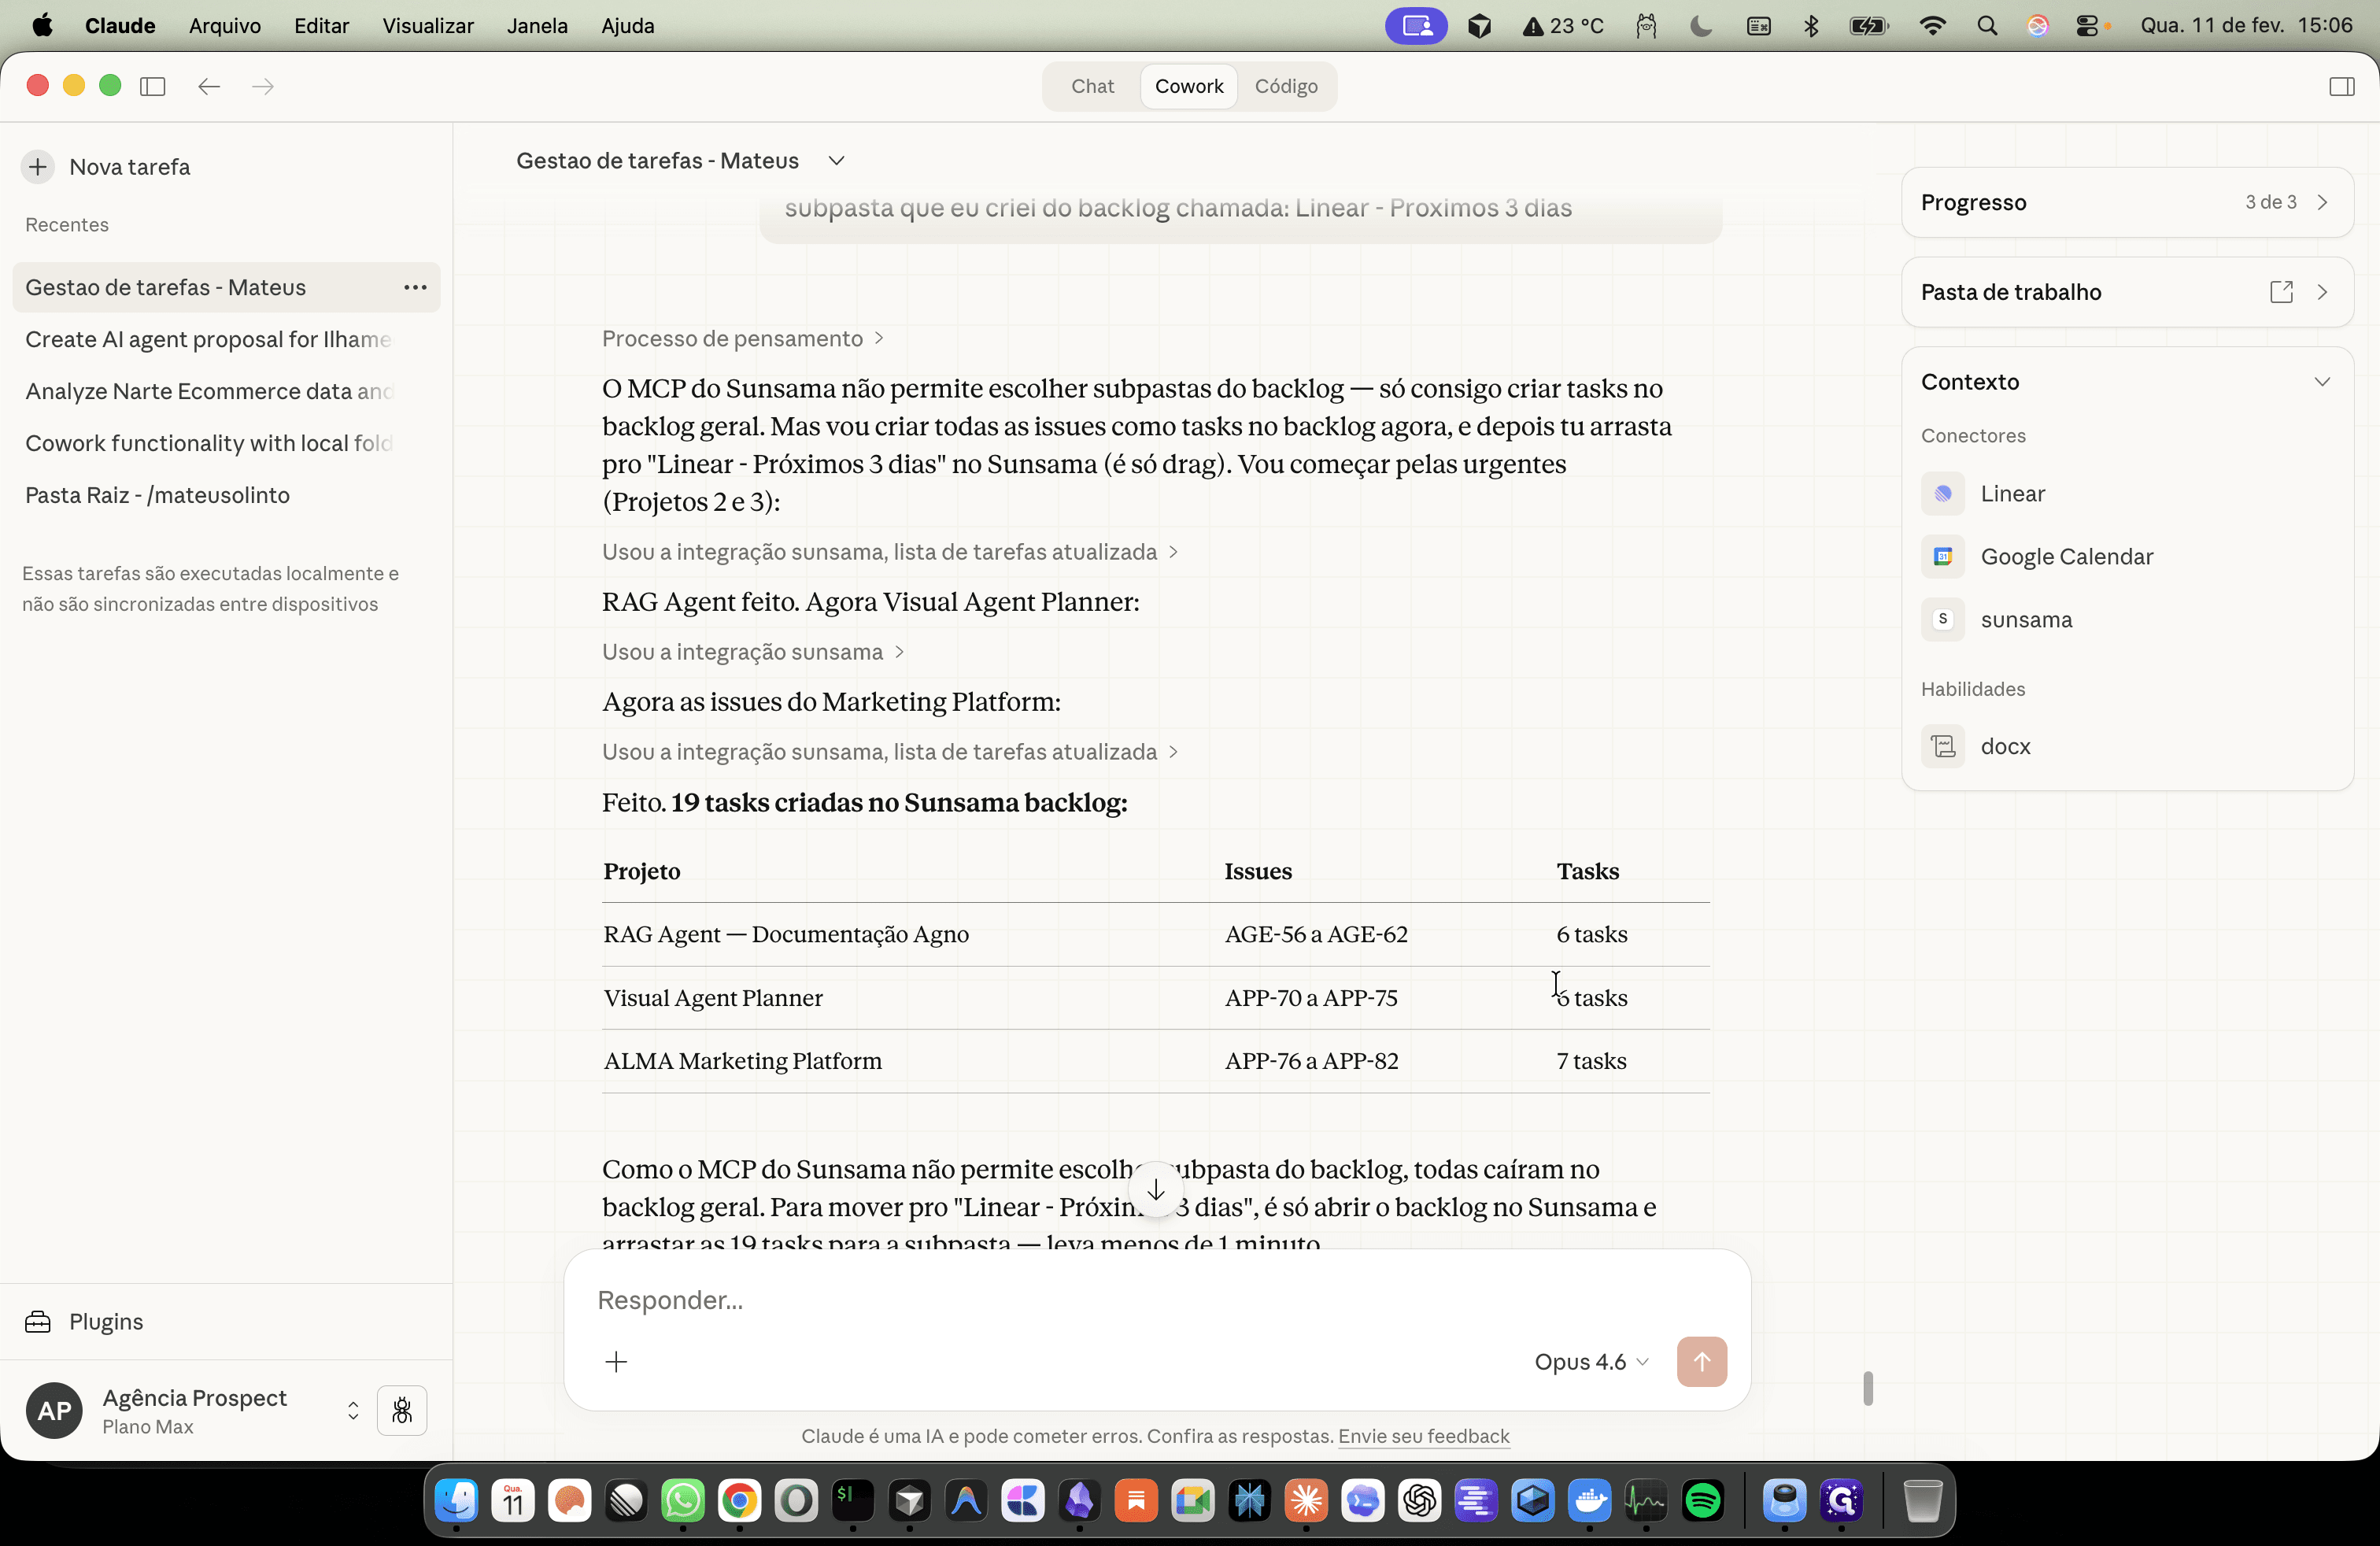Expand the task title dropdown chevron
The height and width of the screenshot is (1546, 2380).
tap(837, 161)
